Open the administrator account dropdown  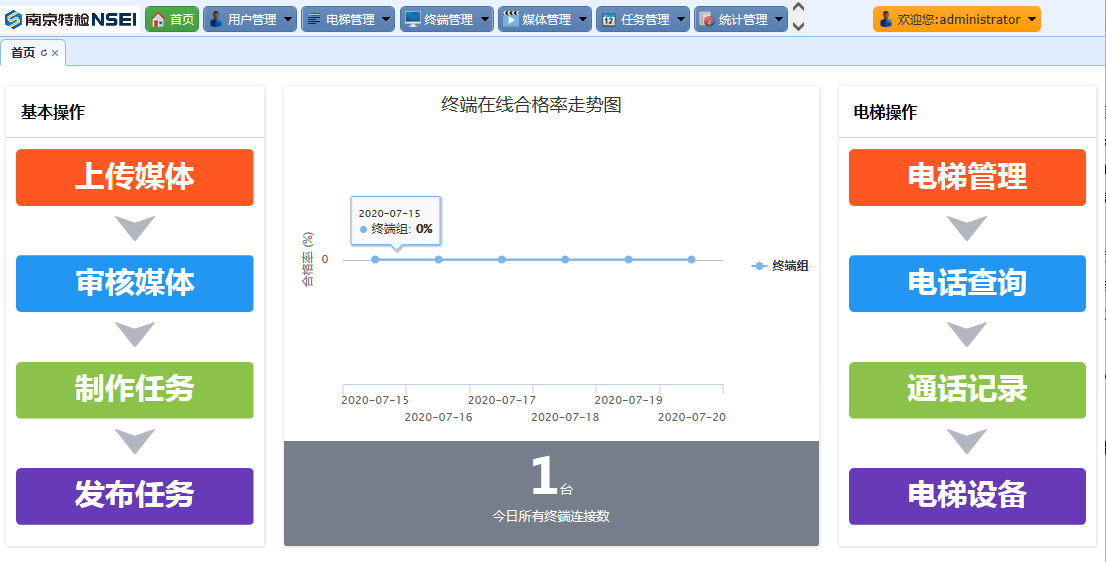click(x=1032, y=19)
